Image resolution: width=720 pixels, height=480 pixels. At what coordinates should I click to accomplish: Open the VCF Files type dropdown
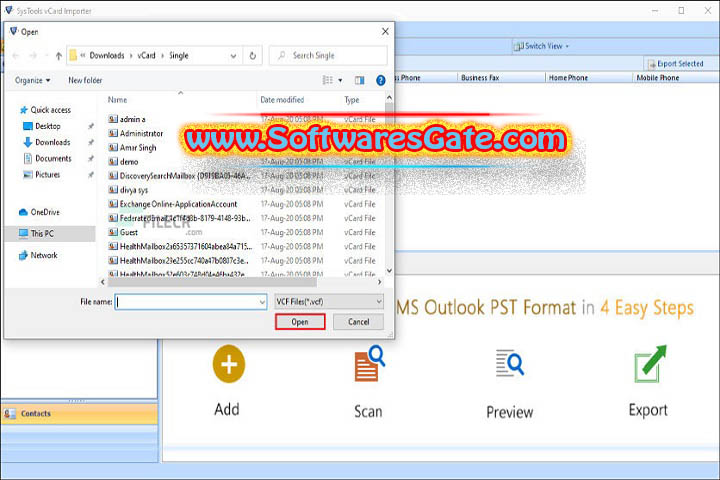pyautogui.click(x=328, y=302)
